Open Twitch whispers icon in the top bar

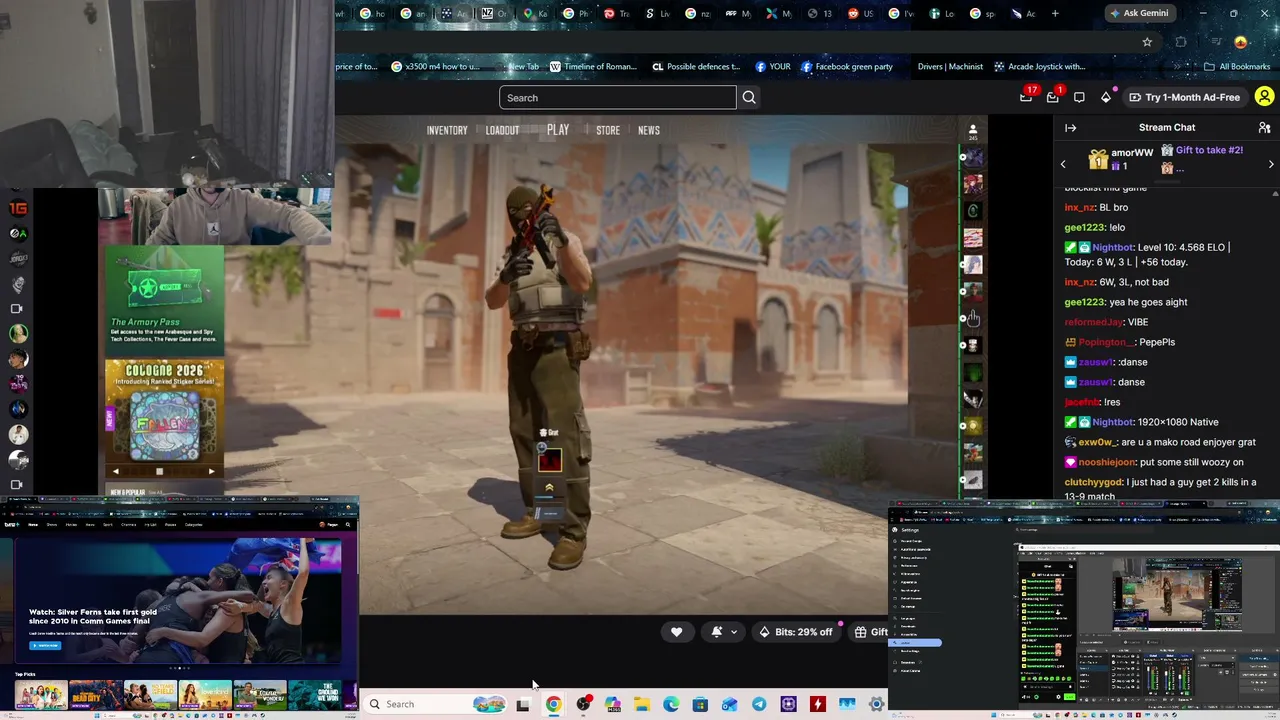pos(1079,97)
